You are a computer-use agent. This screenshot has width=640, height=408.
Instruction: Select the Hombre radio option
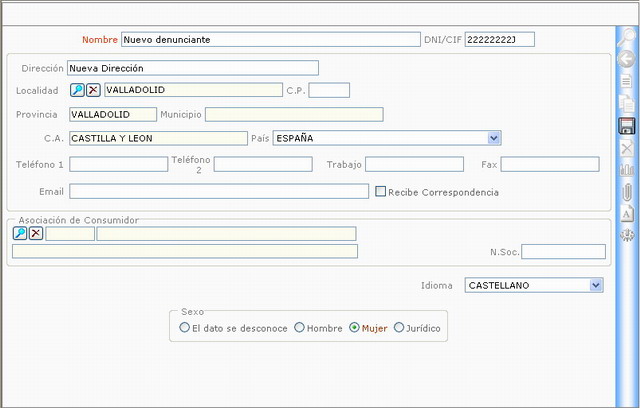(x=300, y=327)
